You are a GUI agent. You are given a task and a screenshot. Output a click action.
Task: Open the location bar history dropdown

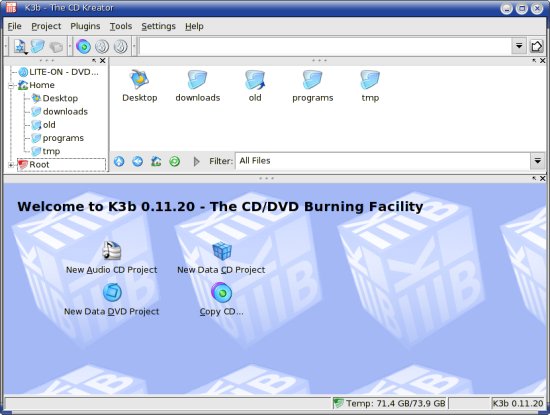point(519,46)
